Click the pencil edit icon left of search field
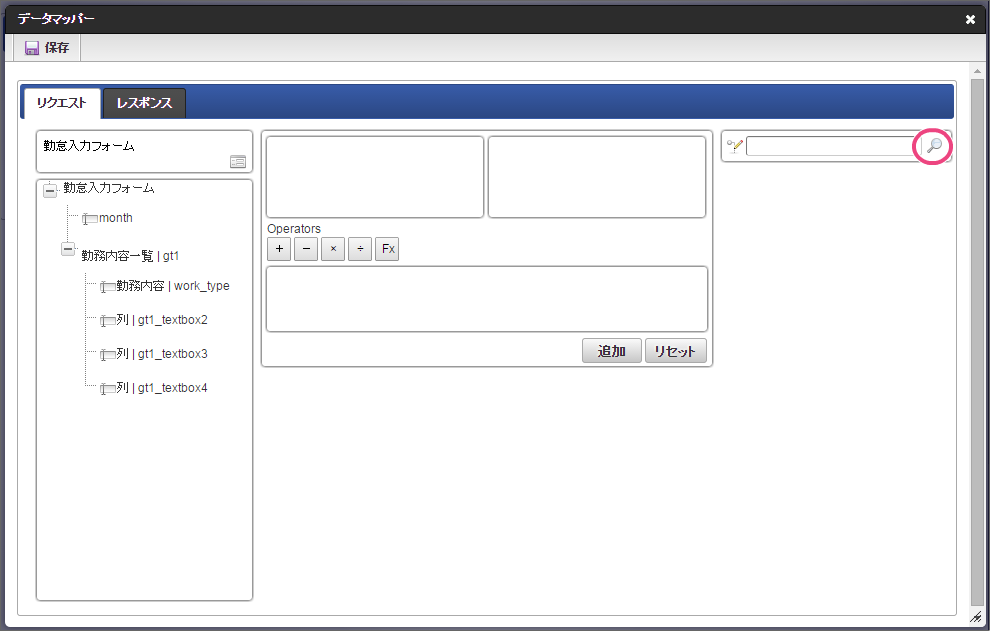Screen dimensions: 990x631 pyautogui.click(x=734, y=147)
